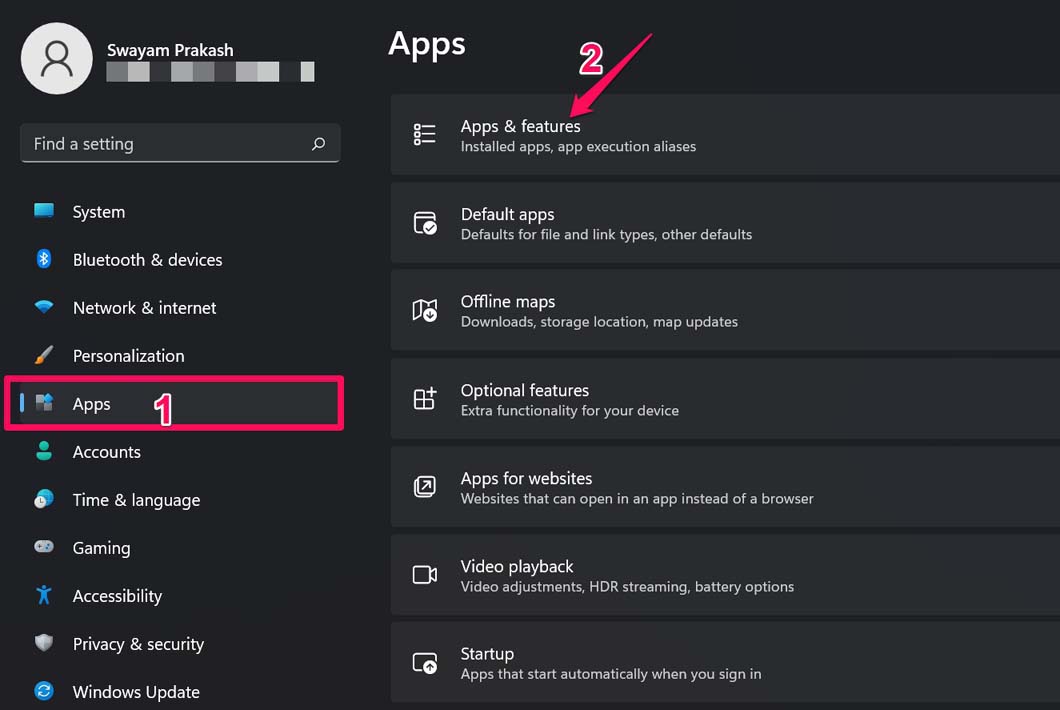
Task: Click the Offline maps icon
Action: [x=425, y=310]
